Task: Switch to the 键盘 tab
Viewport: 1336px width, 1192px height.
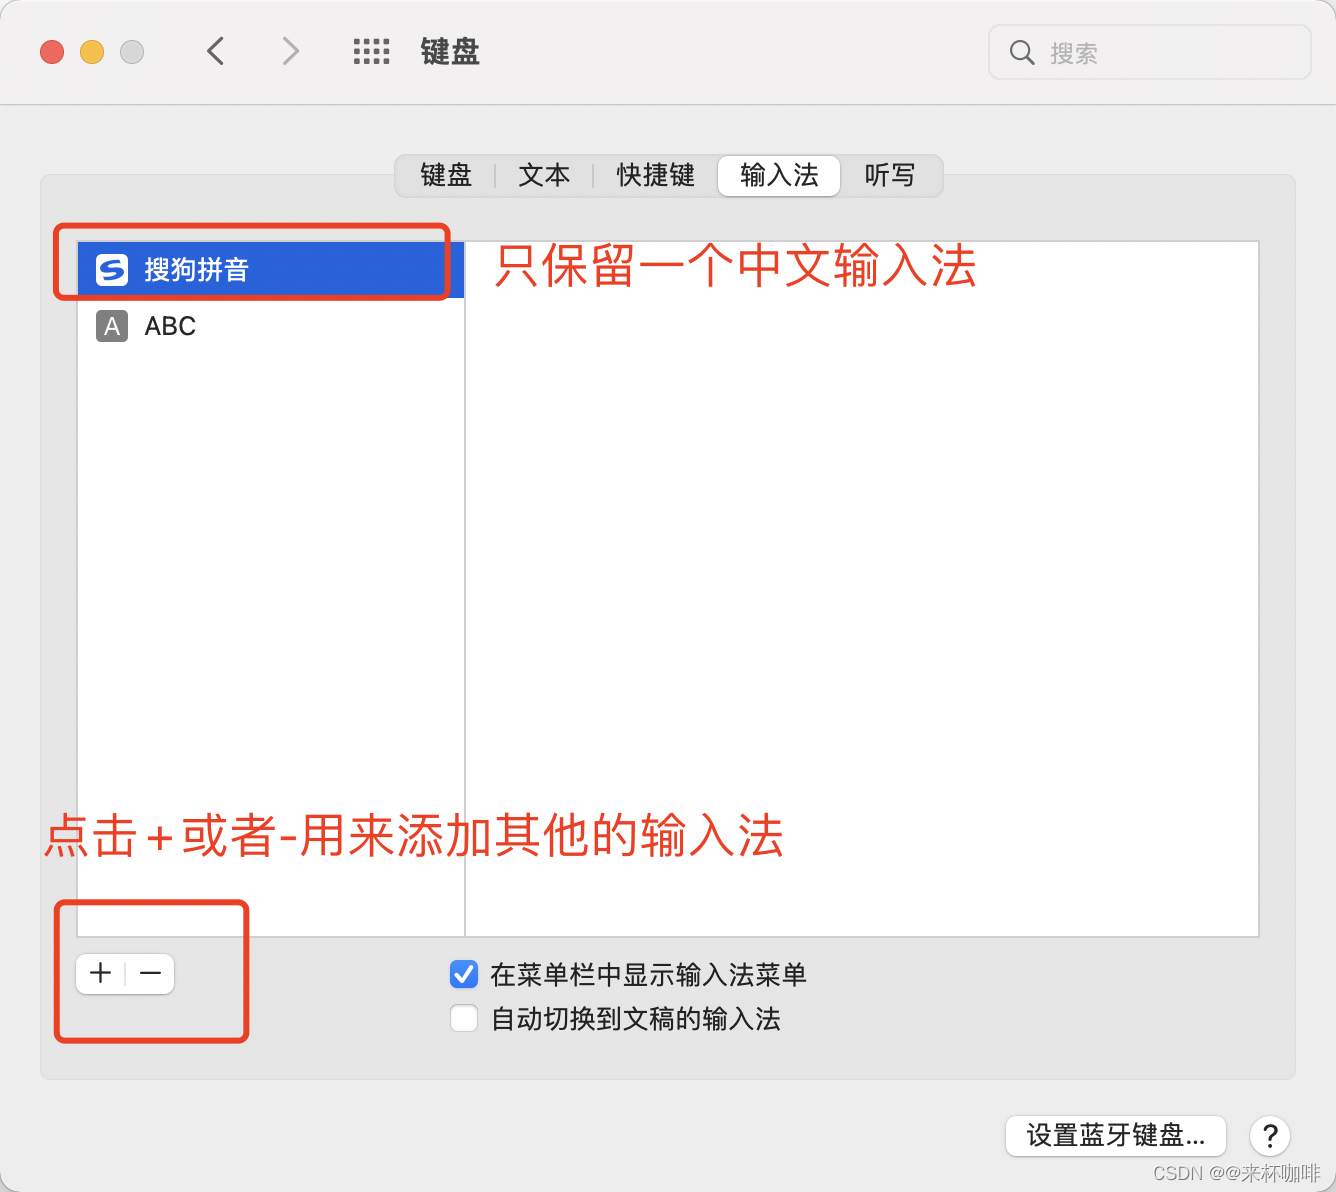Action: click(446, 176)
